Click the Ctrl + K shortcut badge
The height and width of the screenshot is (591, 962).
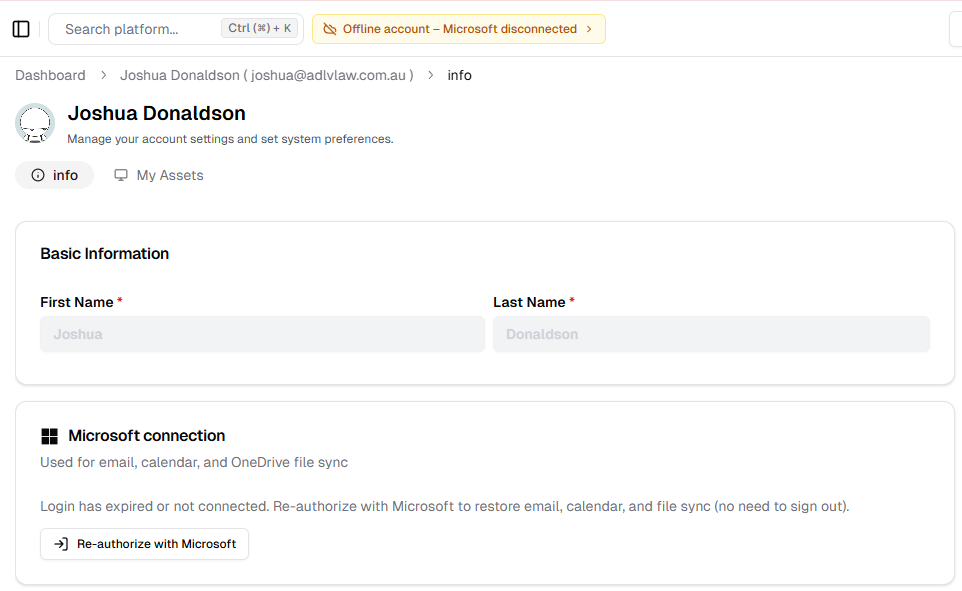pyautogui.click(x=260, y=28)
